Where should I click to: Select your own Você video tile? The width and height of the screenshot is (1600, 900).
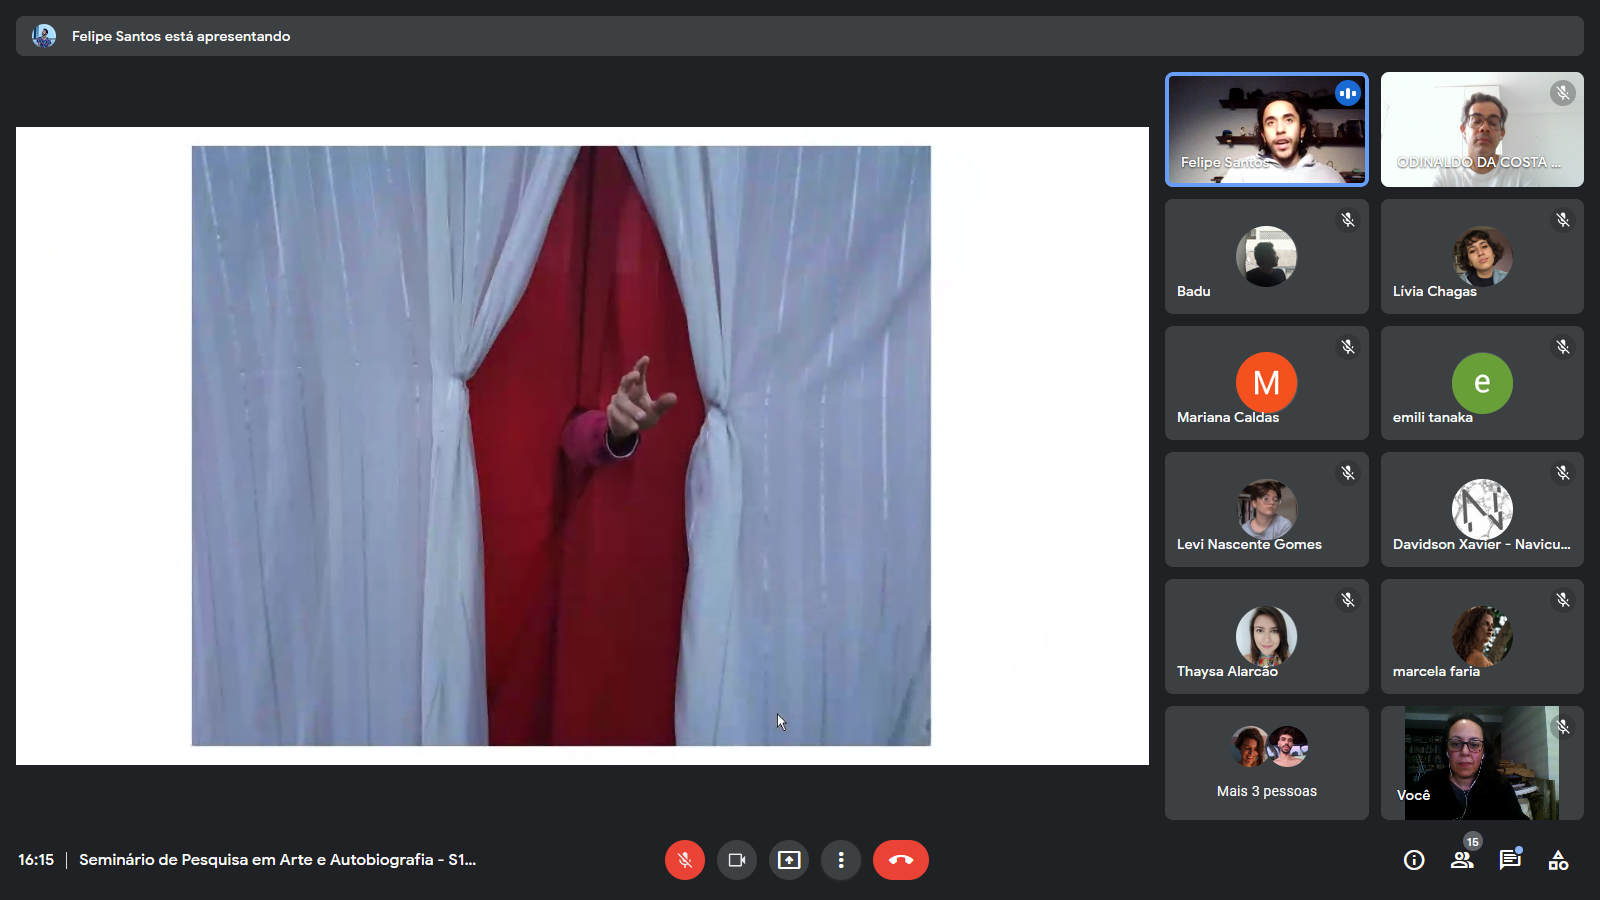[x=1482, y=763]
